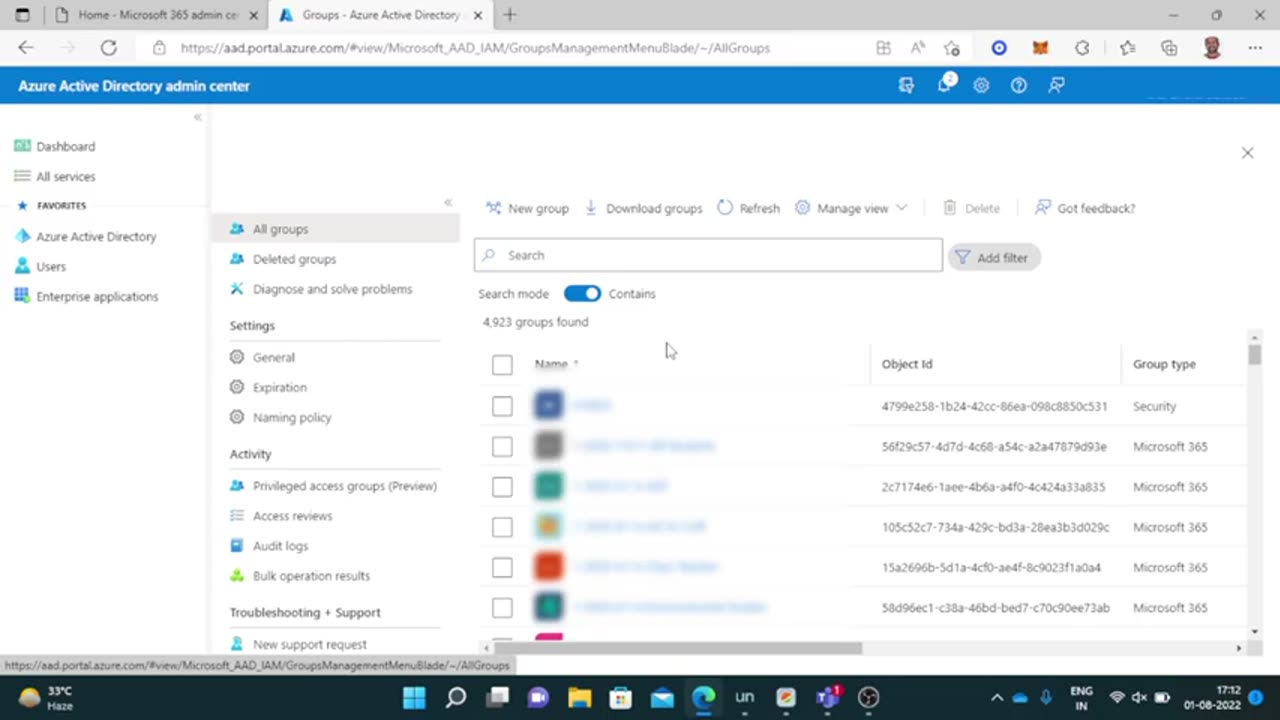Open Microsoft Teams from taskbar
The height and width of the screenshot is (720, 1280).
827,697
